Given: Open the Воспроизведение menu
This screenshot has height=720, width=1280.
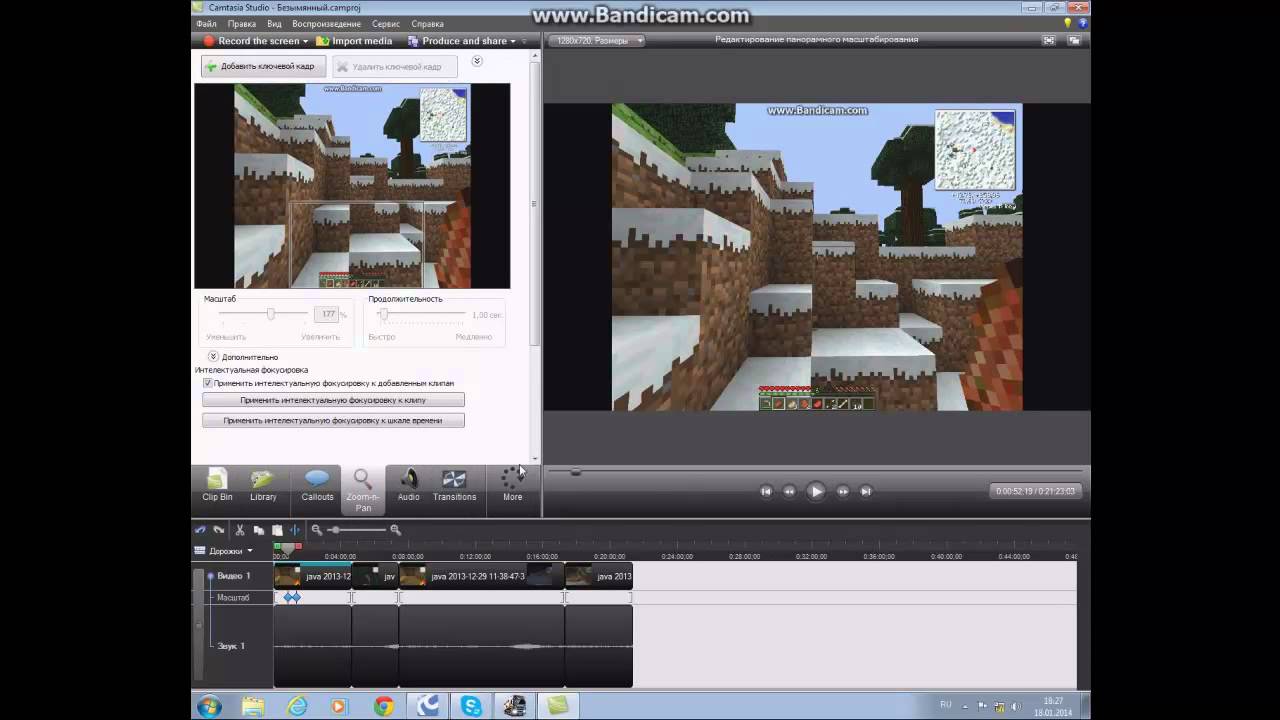Looking at the screenshot, I should [x=326, y=24].
